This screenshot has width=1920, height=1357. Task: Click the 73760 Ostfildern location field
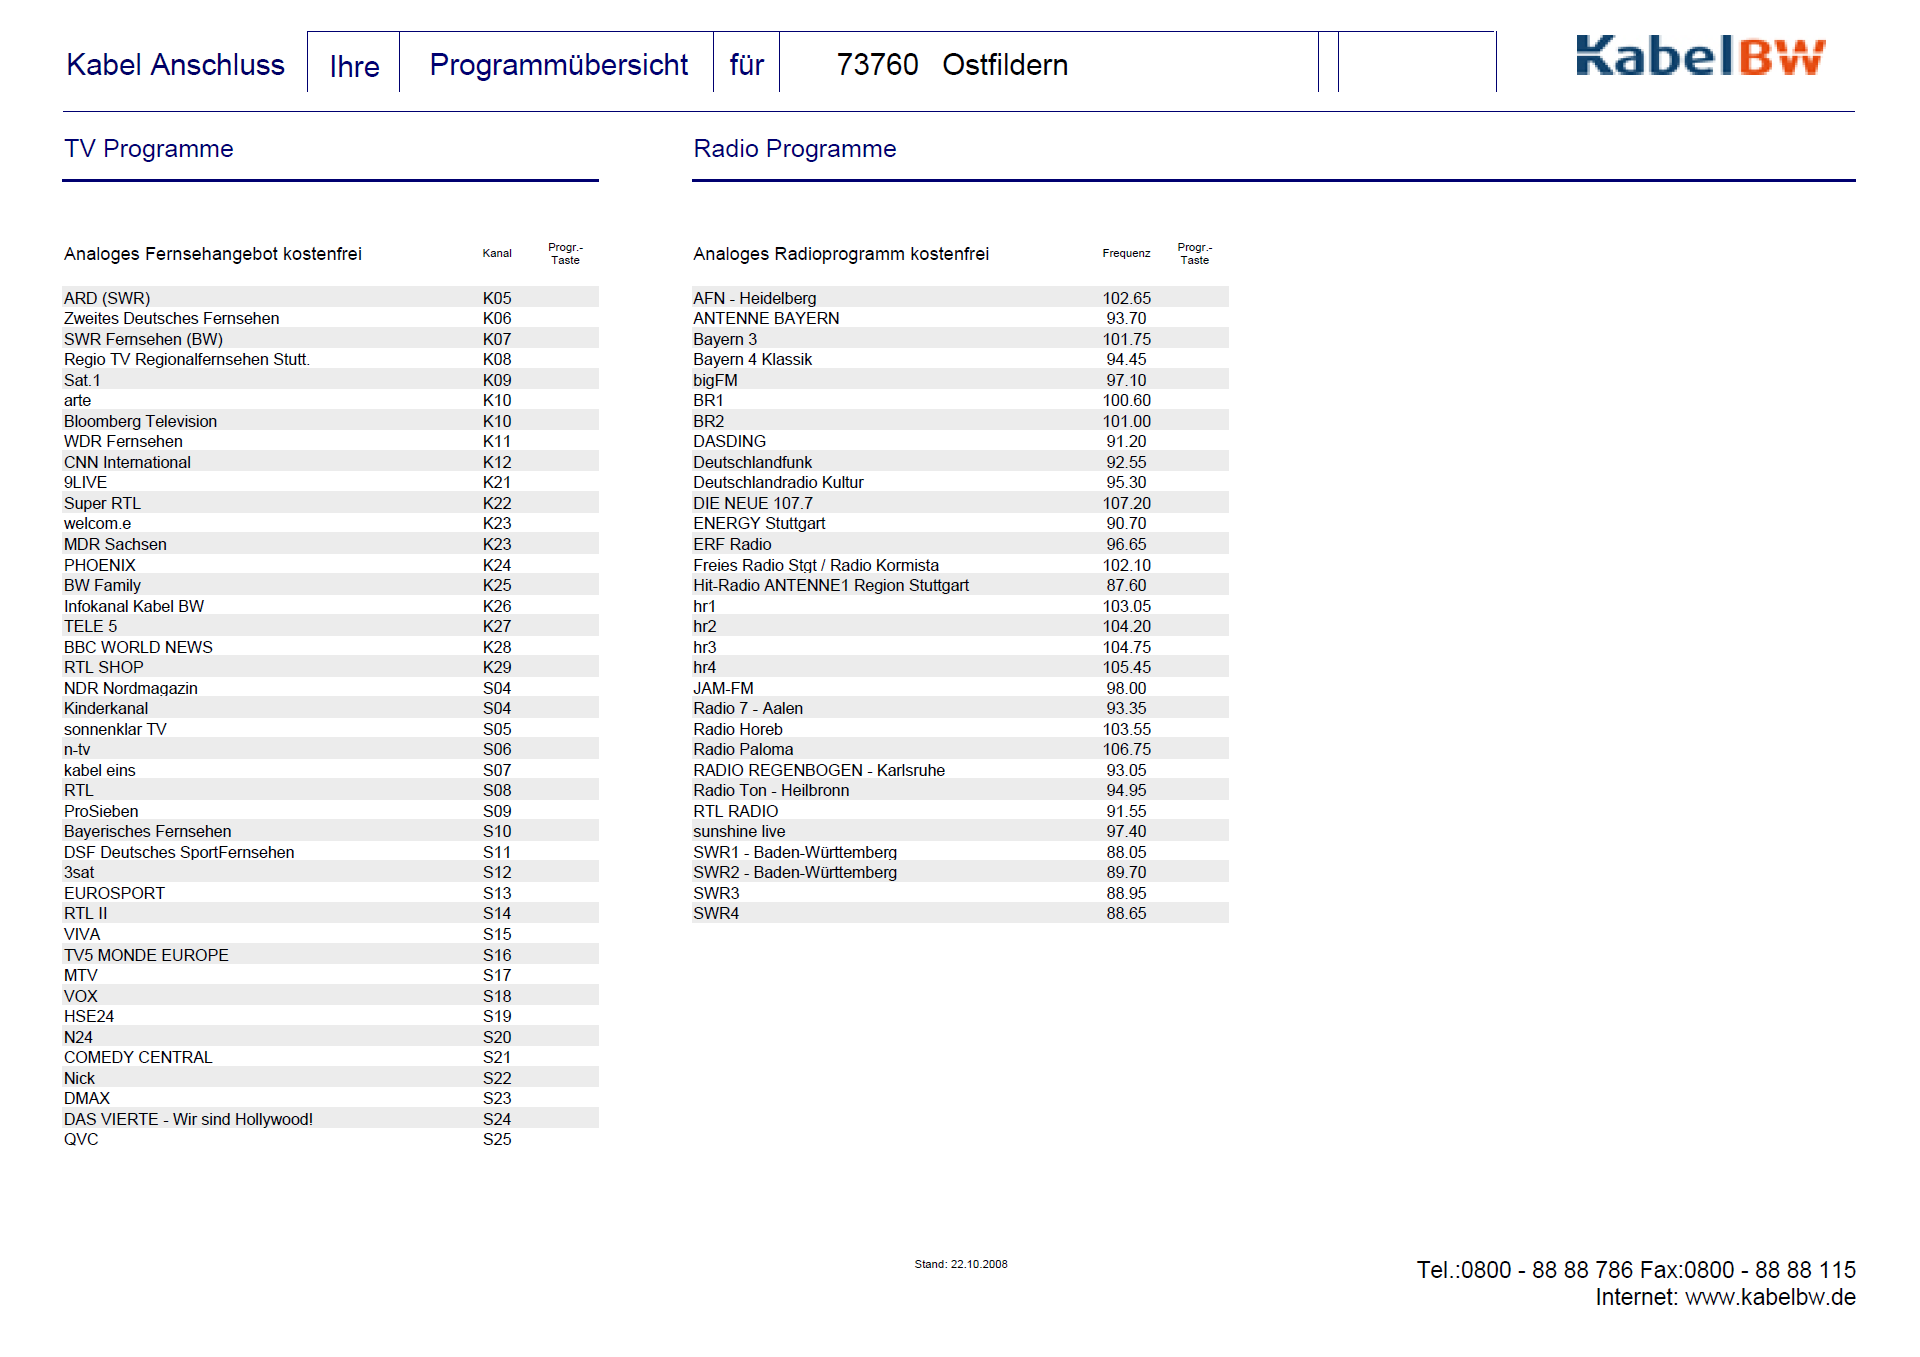pyautogui.click(x=952, y=65)
